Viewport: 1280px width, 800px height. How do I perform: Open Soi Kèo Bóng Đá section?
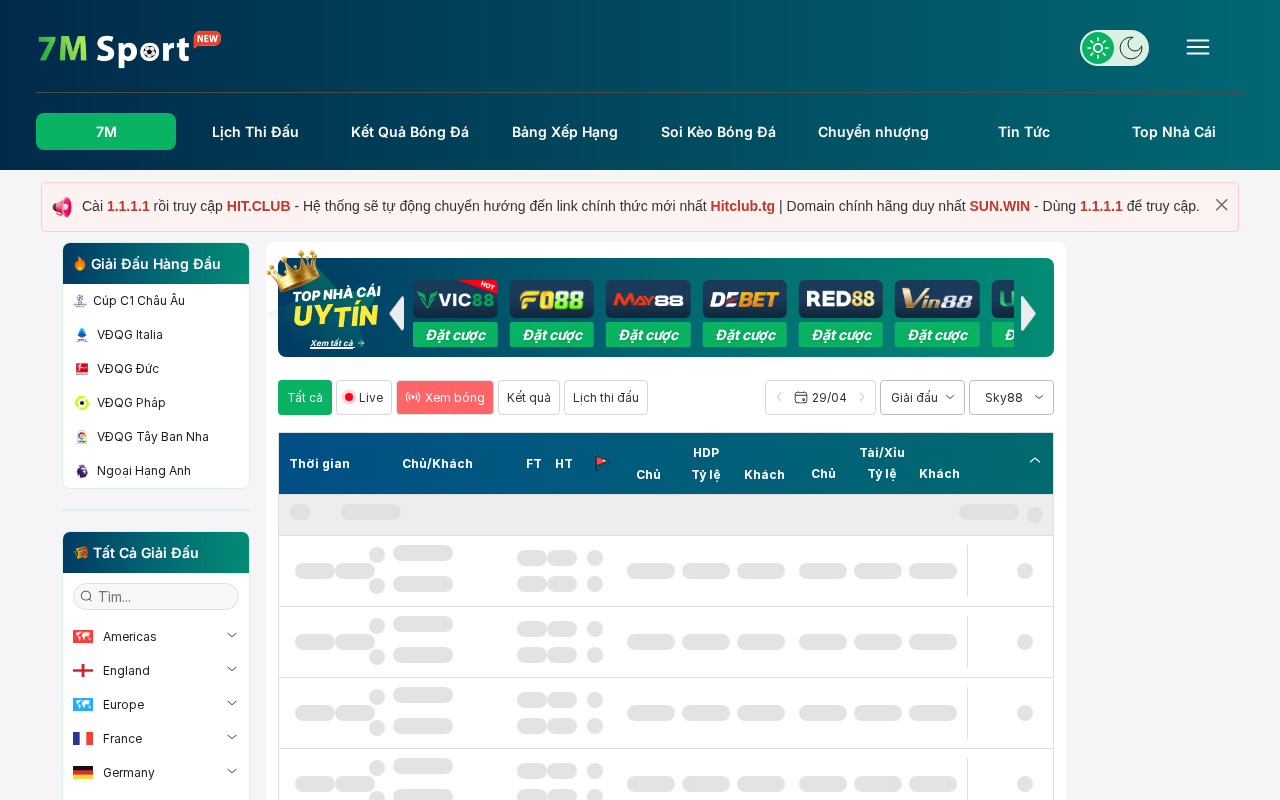(718, 132)
